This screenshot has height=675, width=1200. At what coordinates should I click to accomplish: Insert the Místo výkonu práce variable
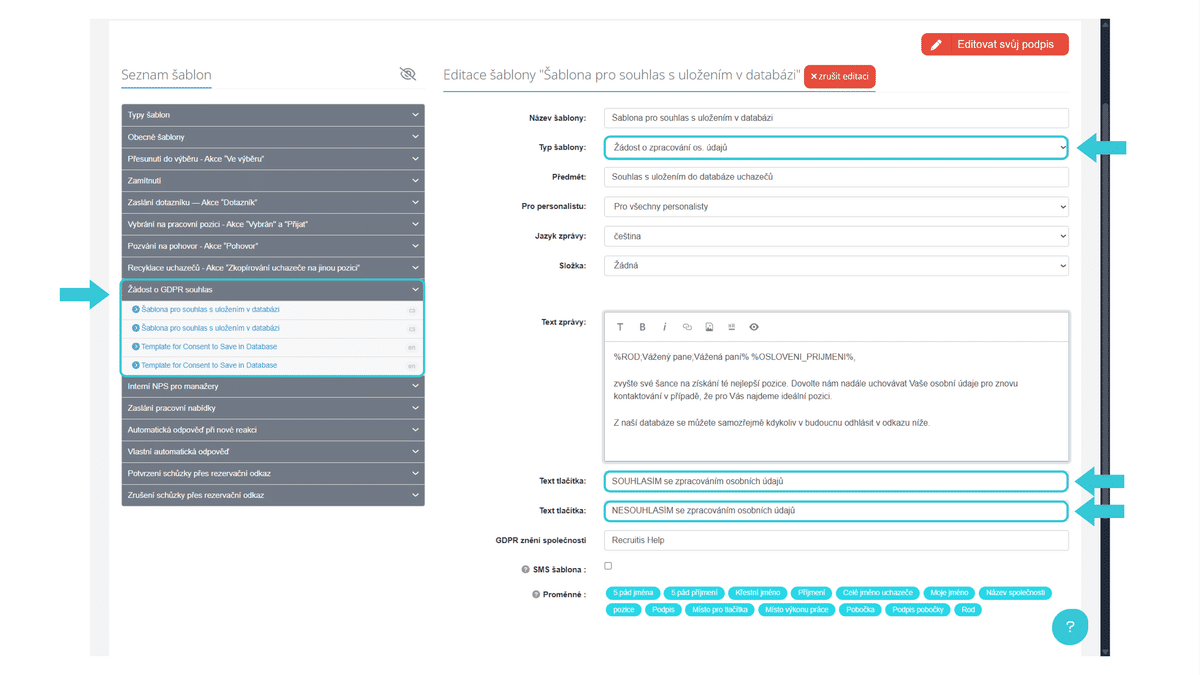(x=796, y=609)
